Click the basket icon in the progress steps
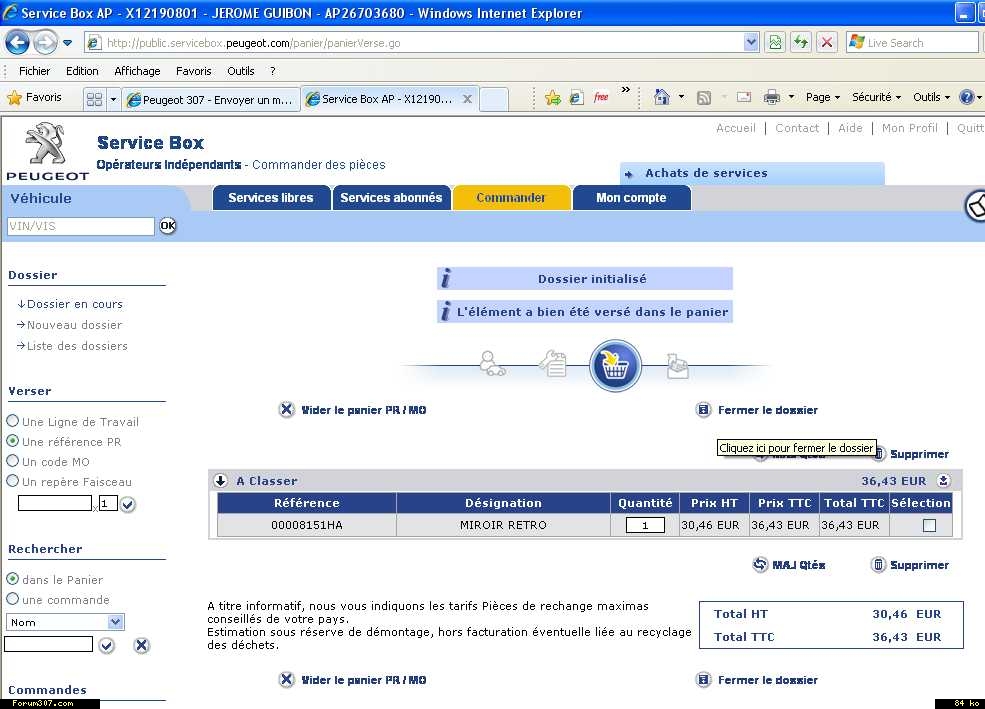This screenshot has height=709, width=985. pyautogui.click(x=615, y=366)
